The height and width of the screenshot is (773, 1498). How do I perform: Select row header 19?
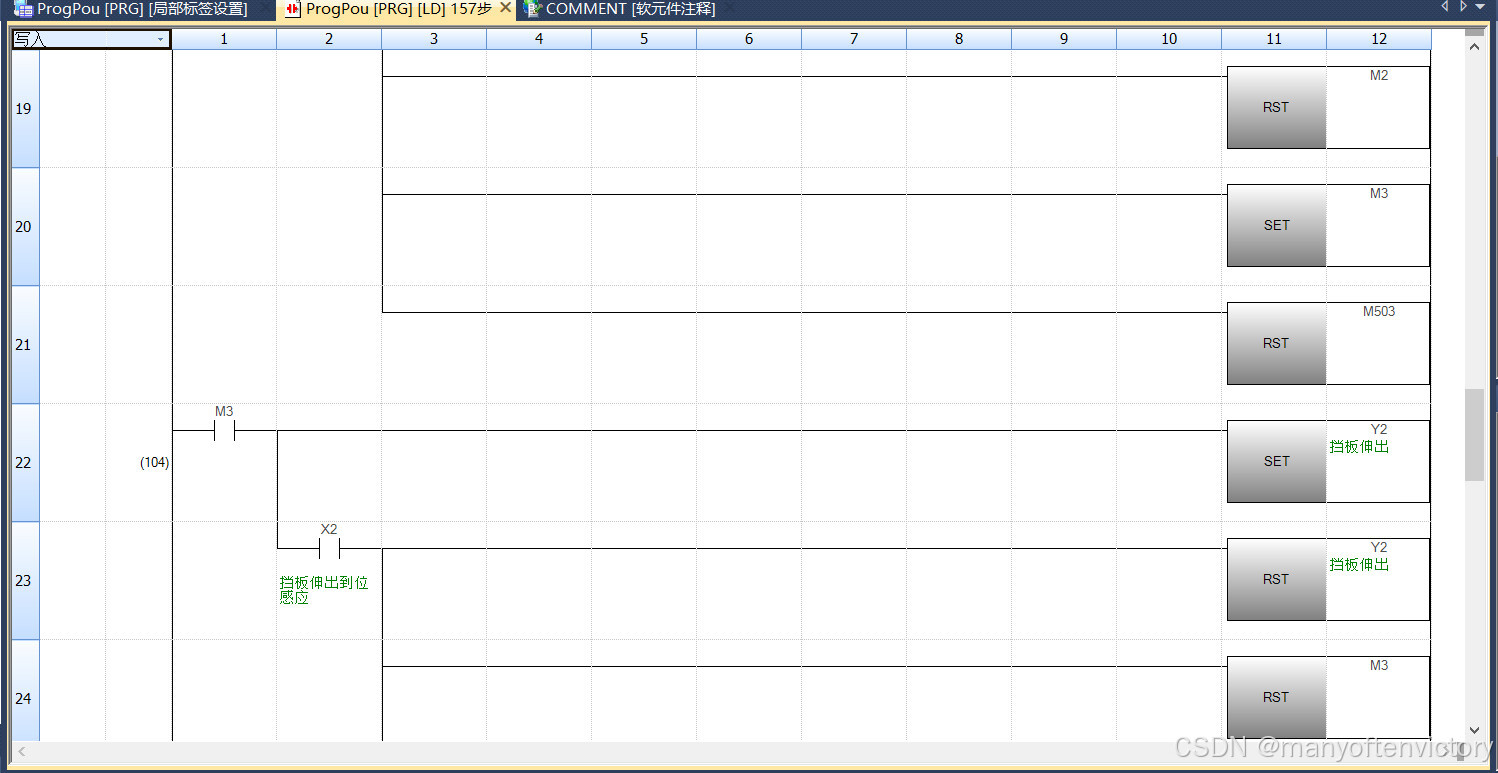click(24, 109)
